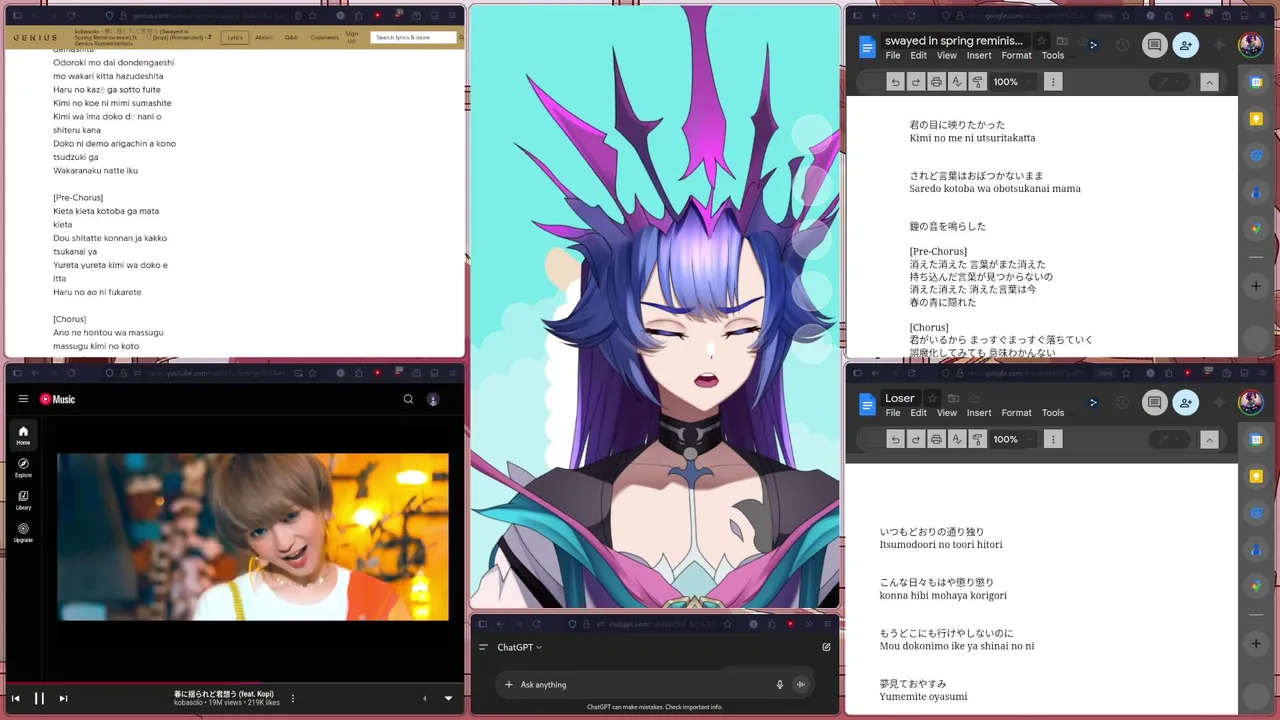Viewport: 1280px width, 720px height.
Task: Click the Loser document title
Action: 899,398
